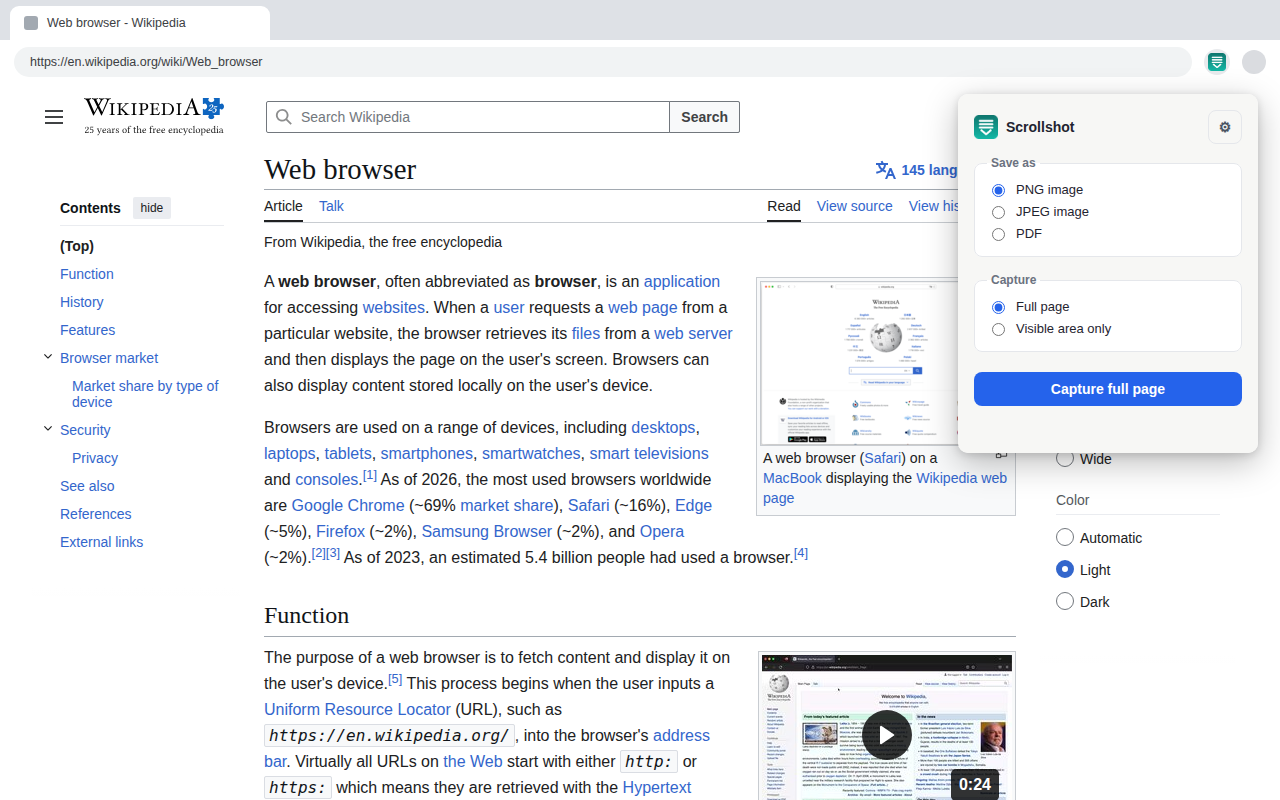Collapse the Security contents section

click(x=47, y=429)
